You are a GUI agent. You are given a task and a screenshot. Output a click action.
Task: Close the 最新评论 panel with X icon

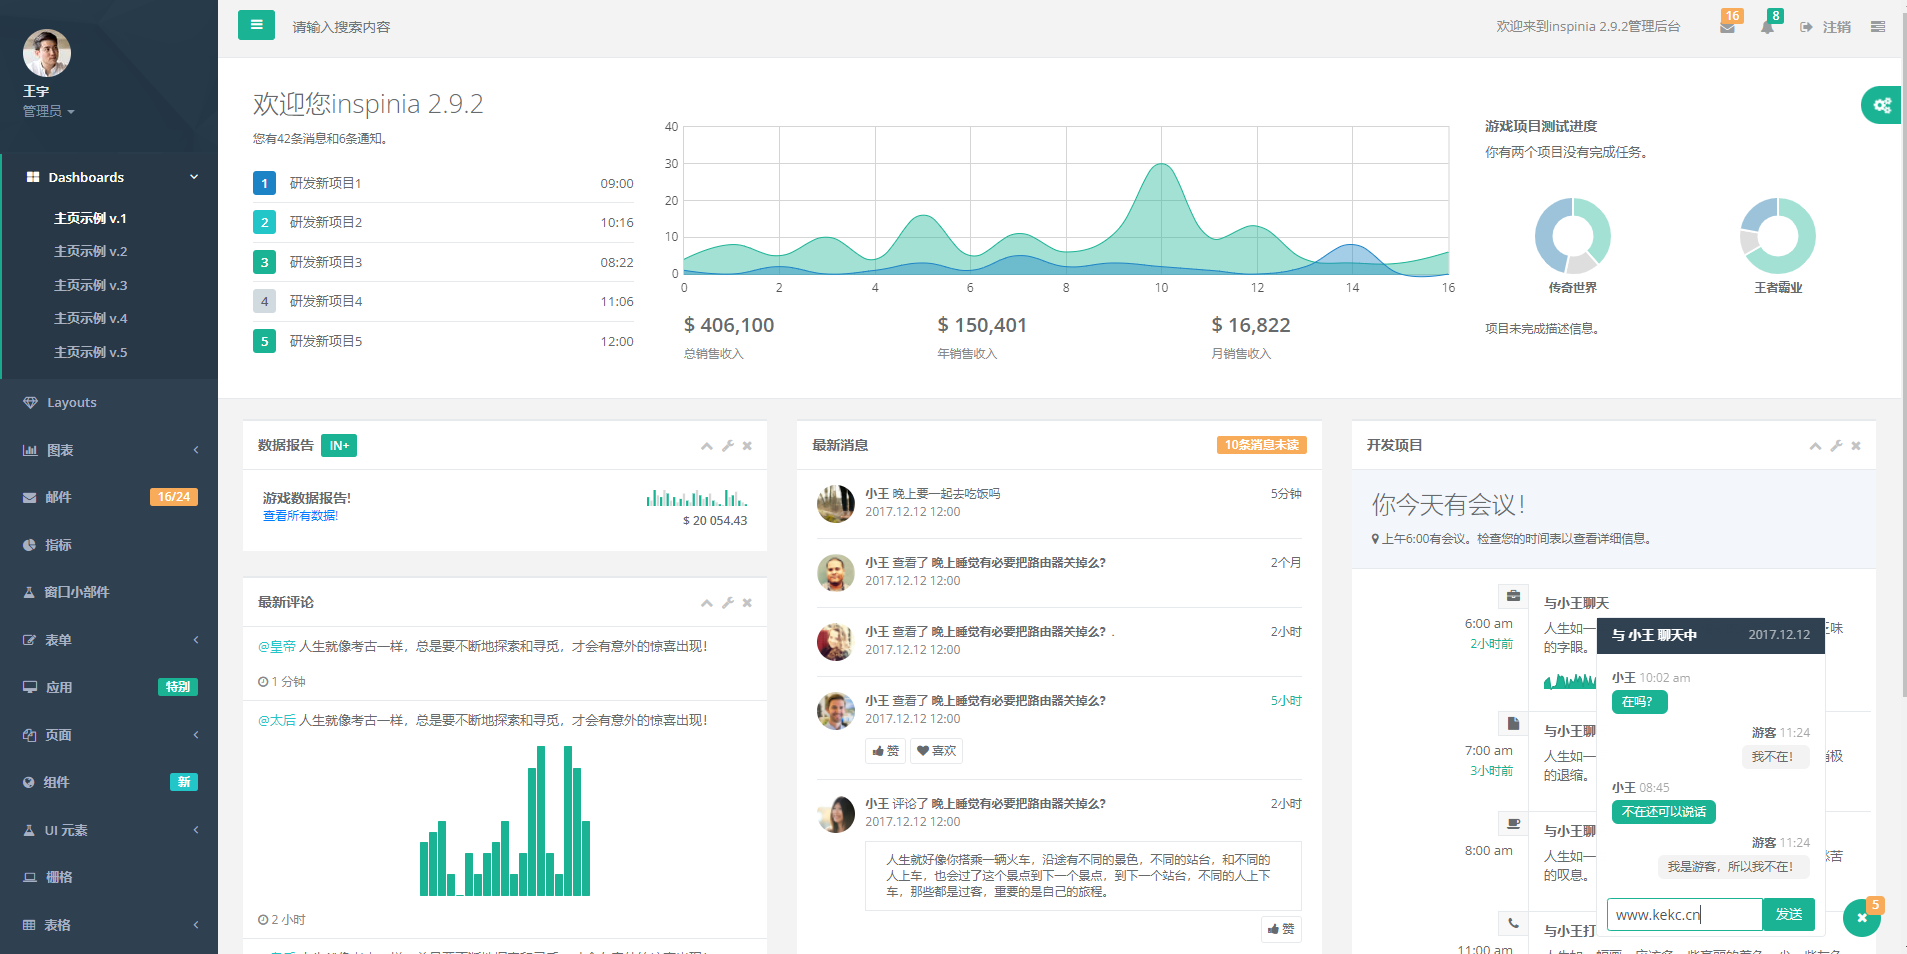[x=747, y=603]
